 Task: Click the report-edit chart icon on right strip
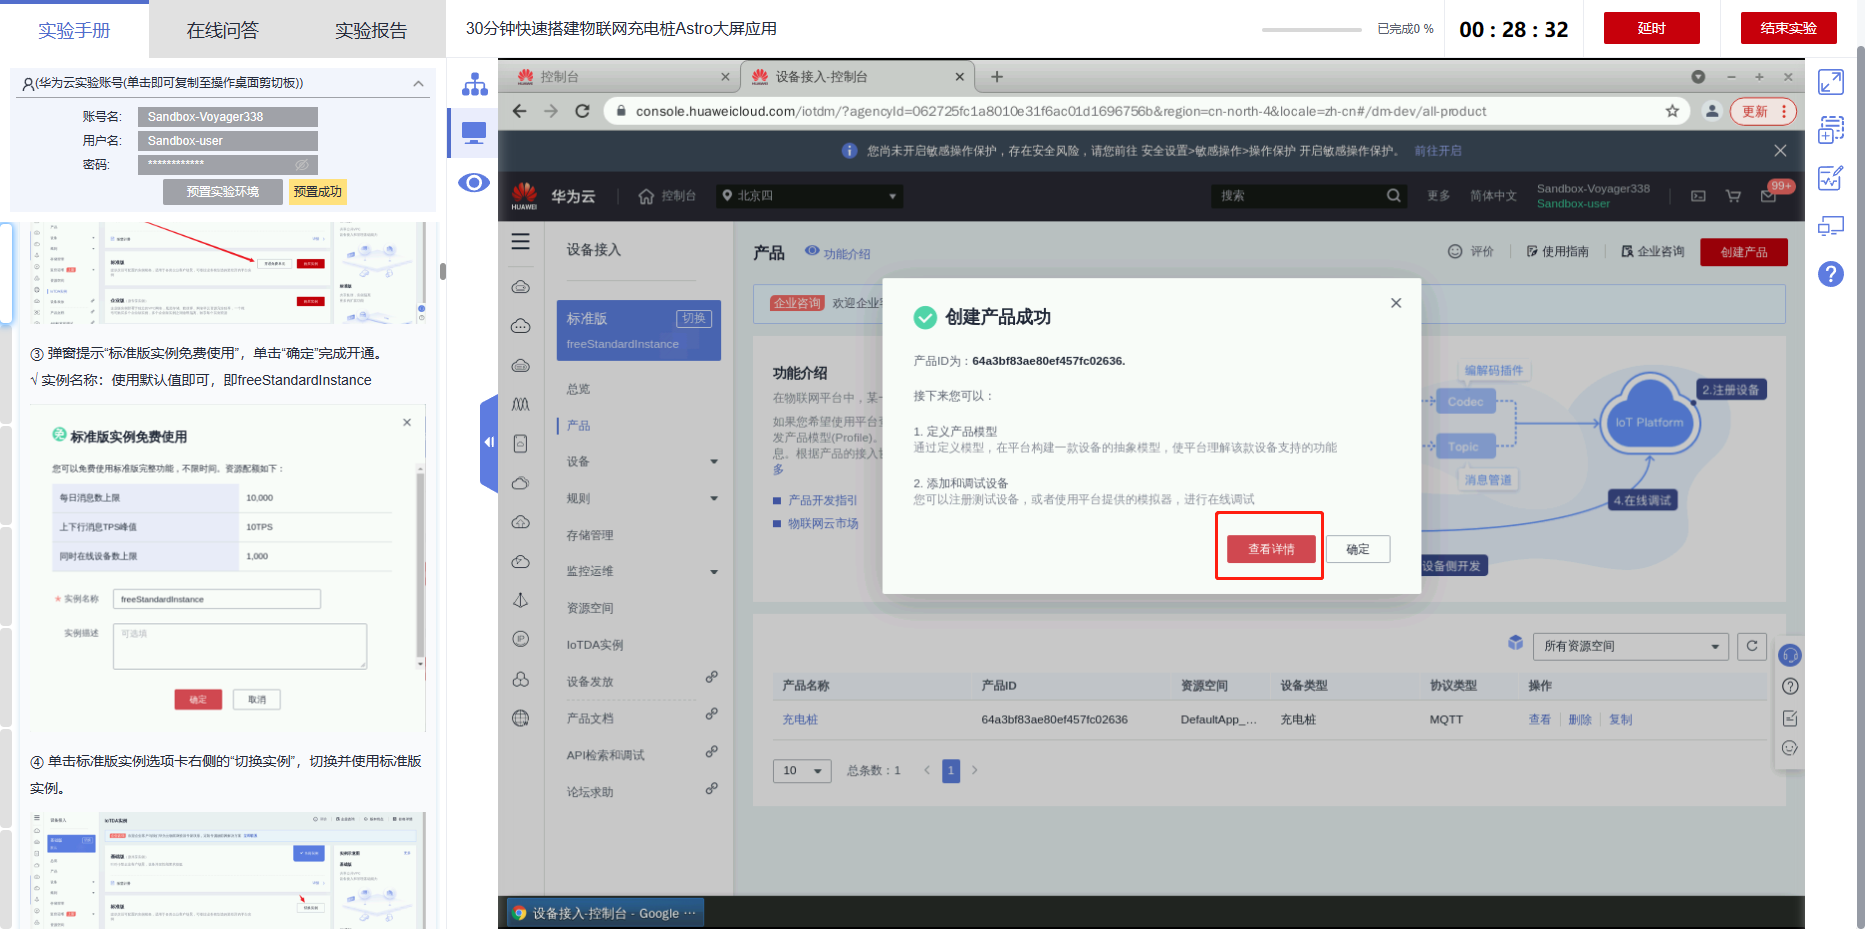tap(1831, 178)
